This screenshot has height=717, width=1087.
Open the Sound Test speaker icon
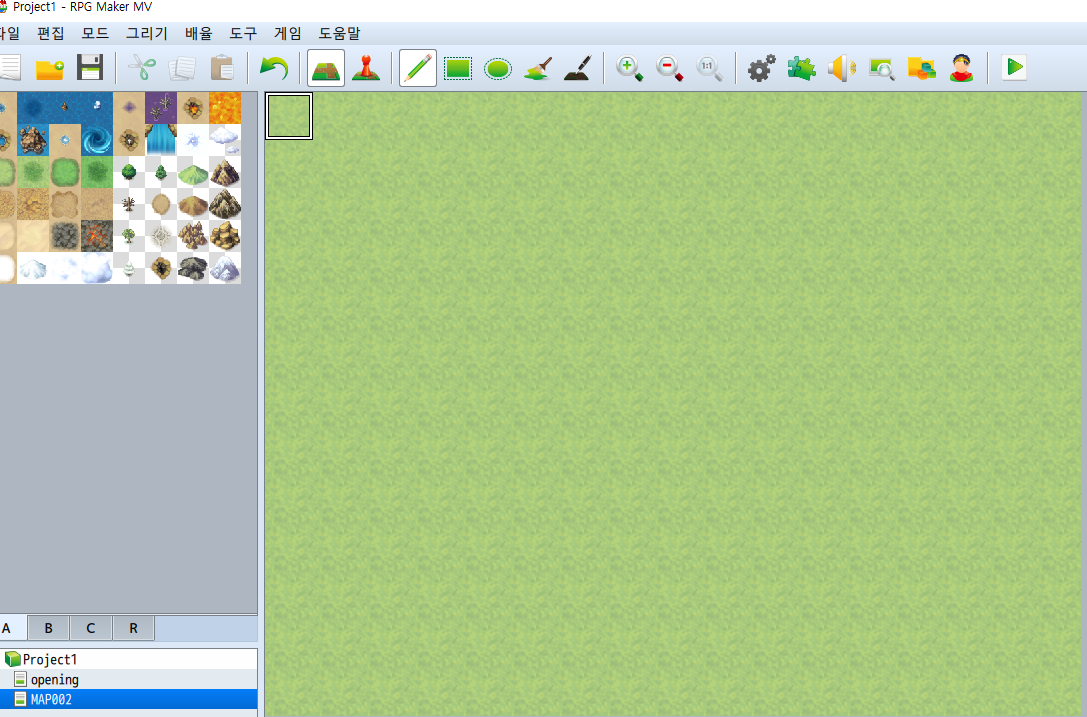[842, 68]
